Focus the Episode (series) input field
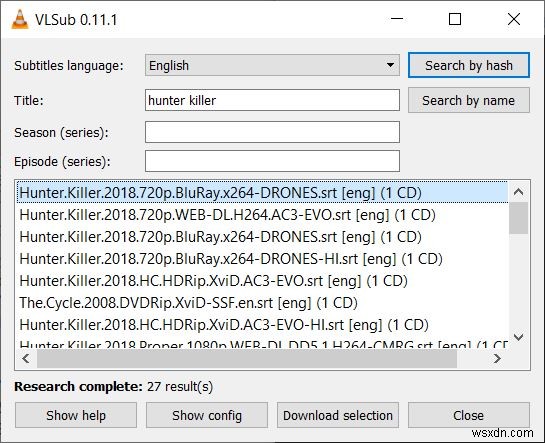The width and height of the screenshot is (545, 443). [272, 161]
